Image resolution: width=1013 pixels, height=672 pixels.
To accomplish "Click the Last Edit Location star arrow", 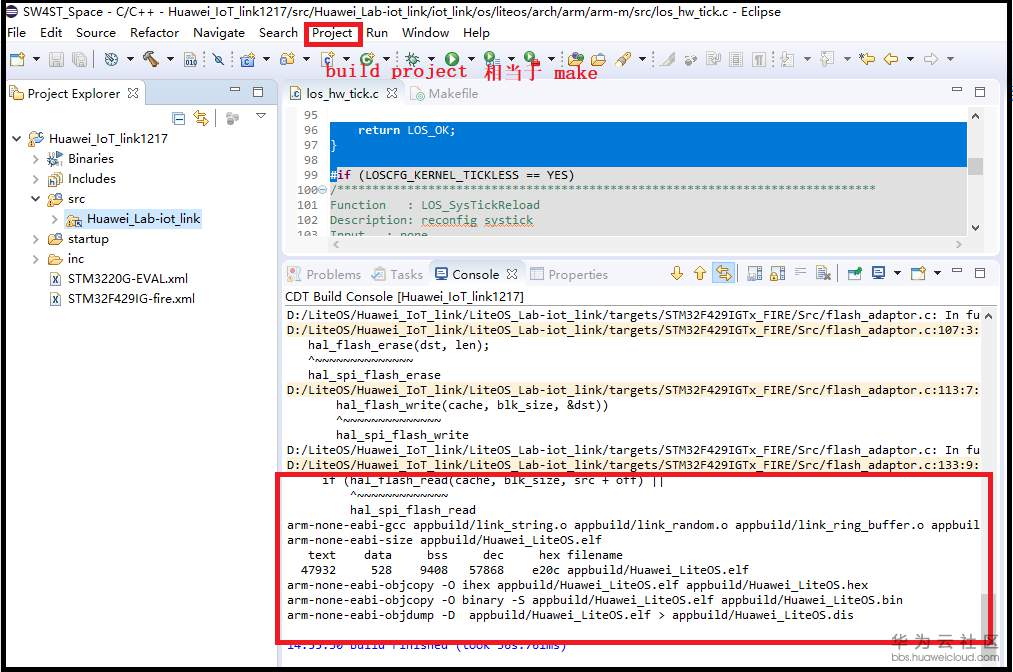I will click(866, 59).
